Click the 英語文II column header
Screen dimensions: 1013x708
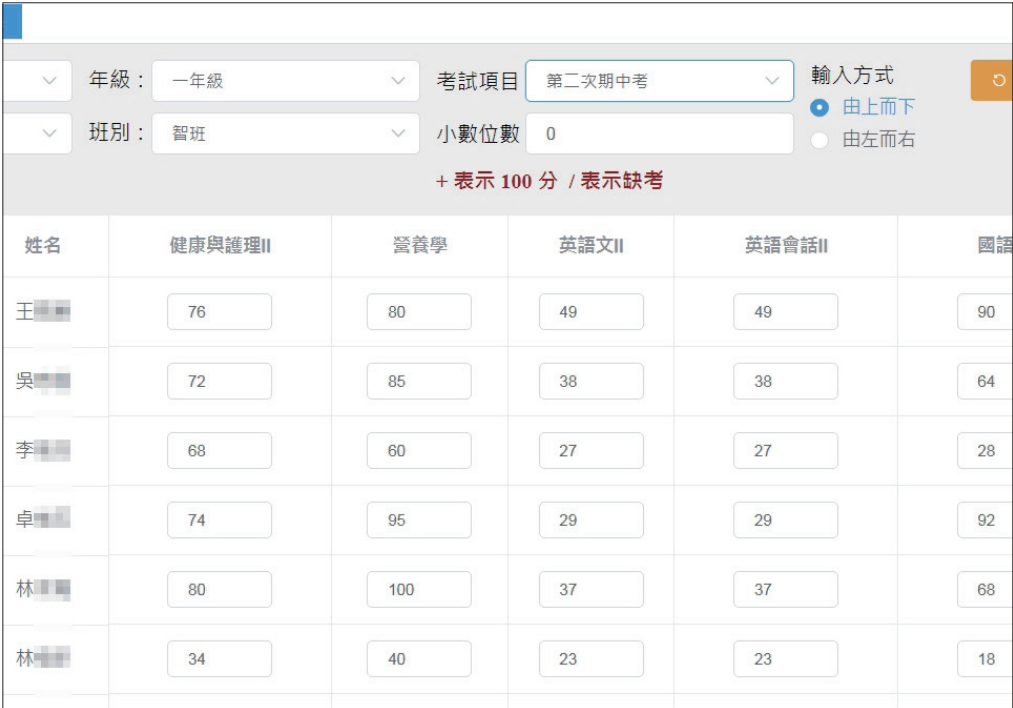coord(591,245)
